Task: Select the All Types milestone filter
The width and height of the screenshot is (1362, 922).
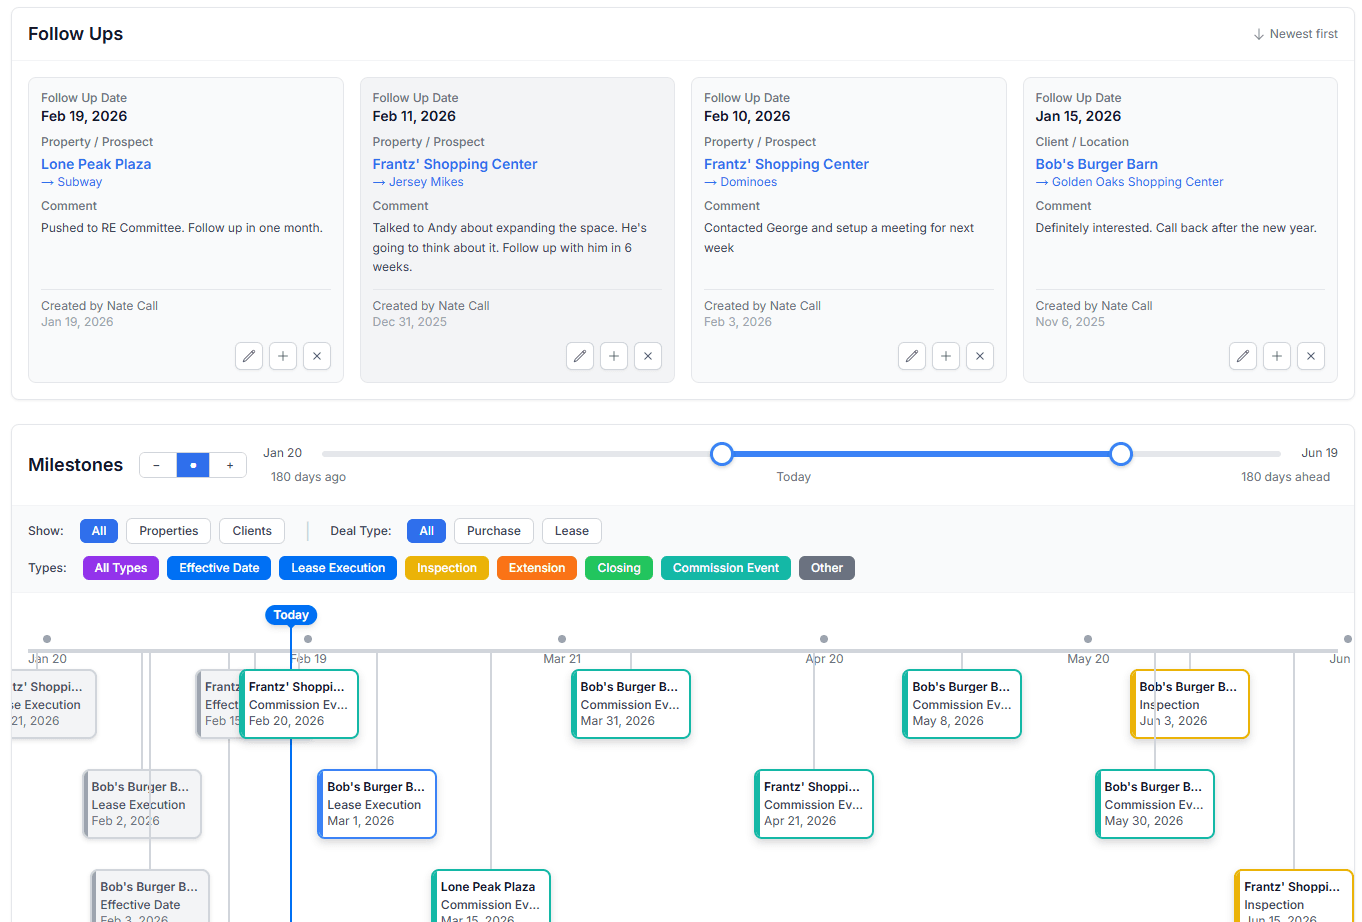Action: click(120, 567)
